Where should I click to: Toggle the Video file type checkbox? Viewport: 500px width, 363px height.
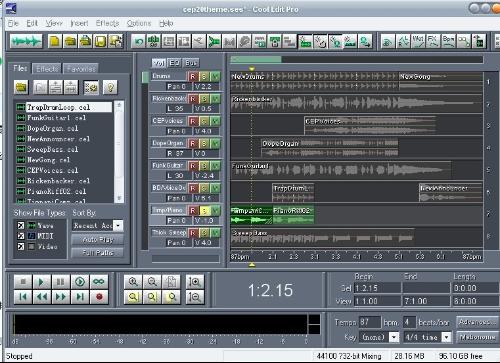pos(21,247)
